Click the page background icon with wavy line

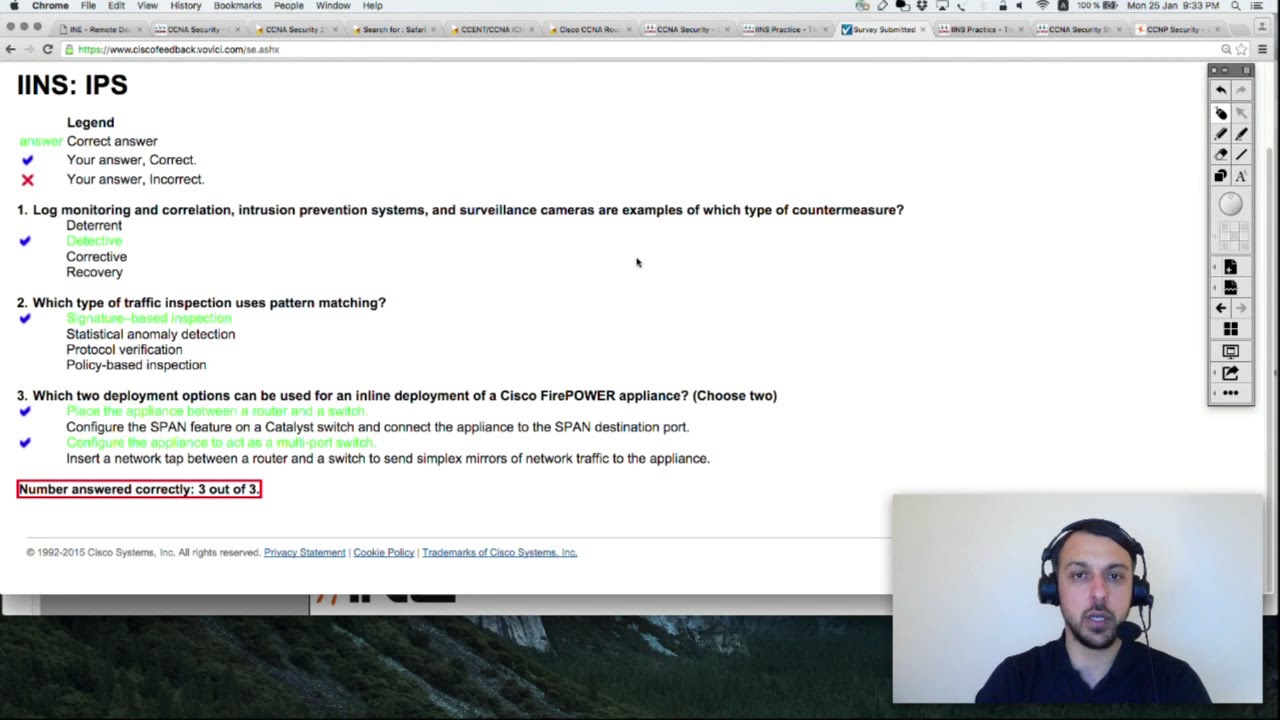click(1230, 288)
